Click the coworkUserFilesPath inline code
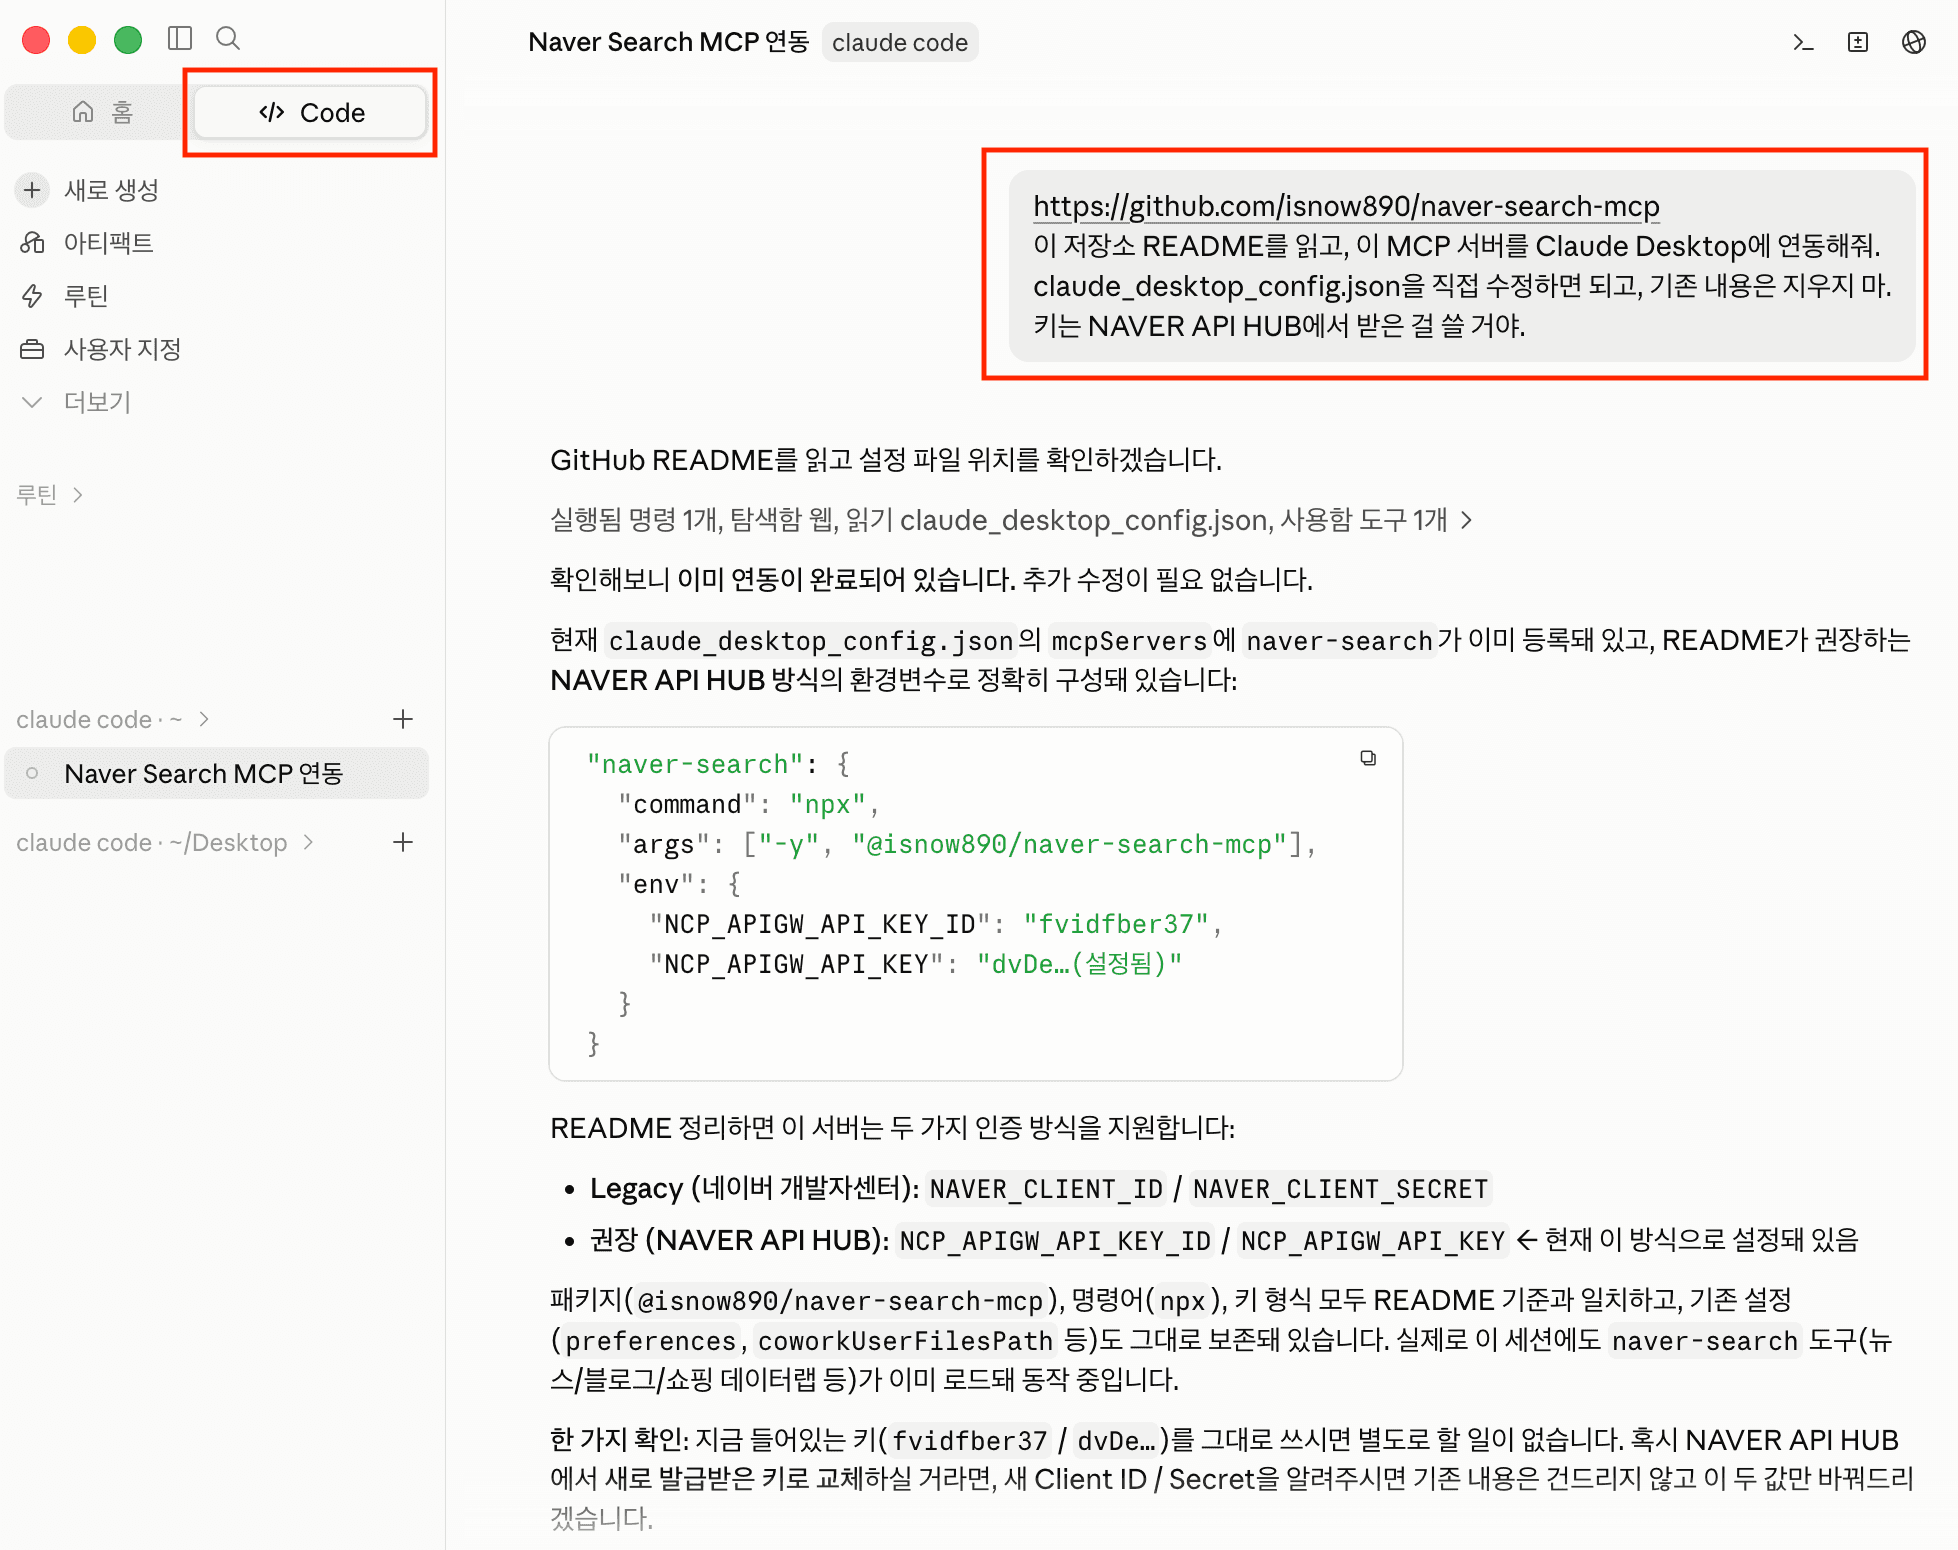This screenshot has height=1550, width=1958. click(x=905, y=1341)
